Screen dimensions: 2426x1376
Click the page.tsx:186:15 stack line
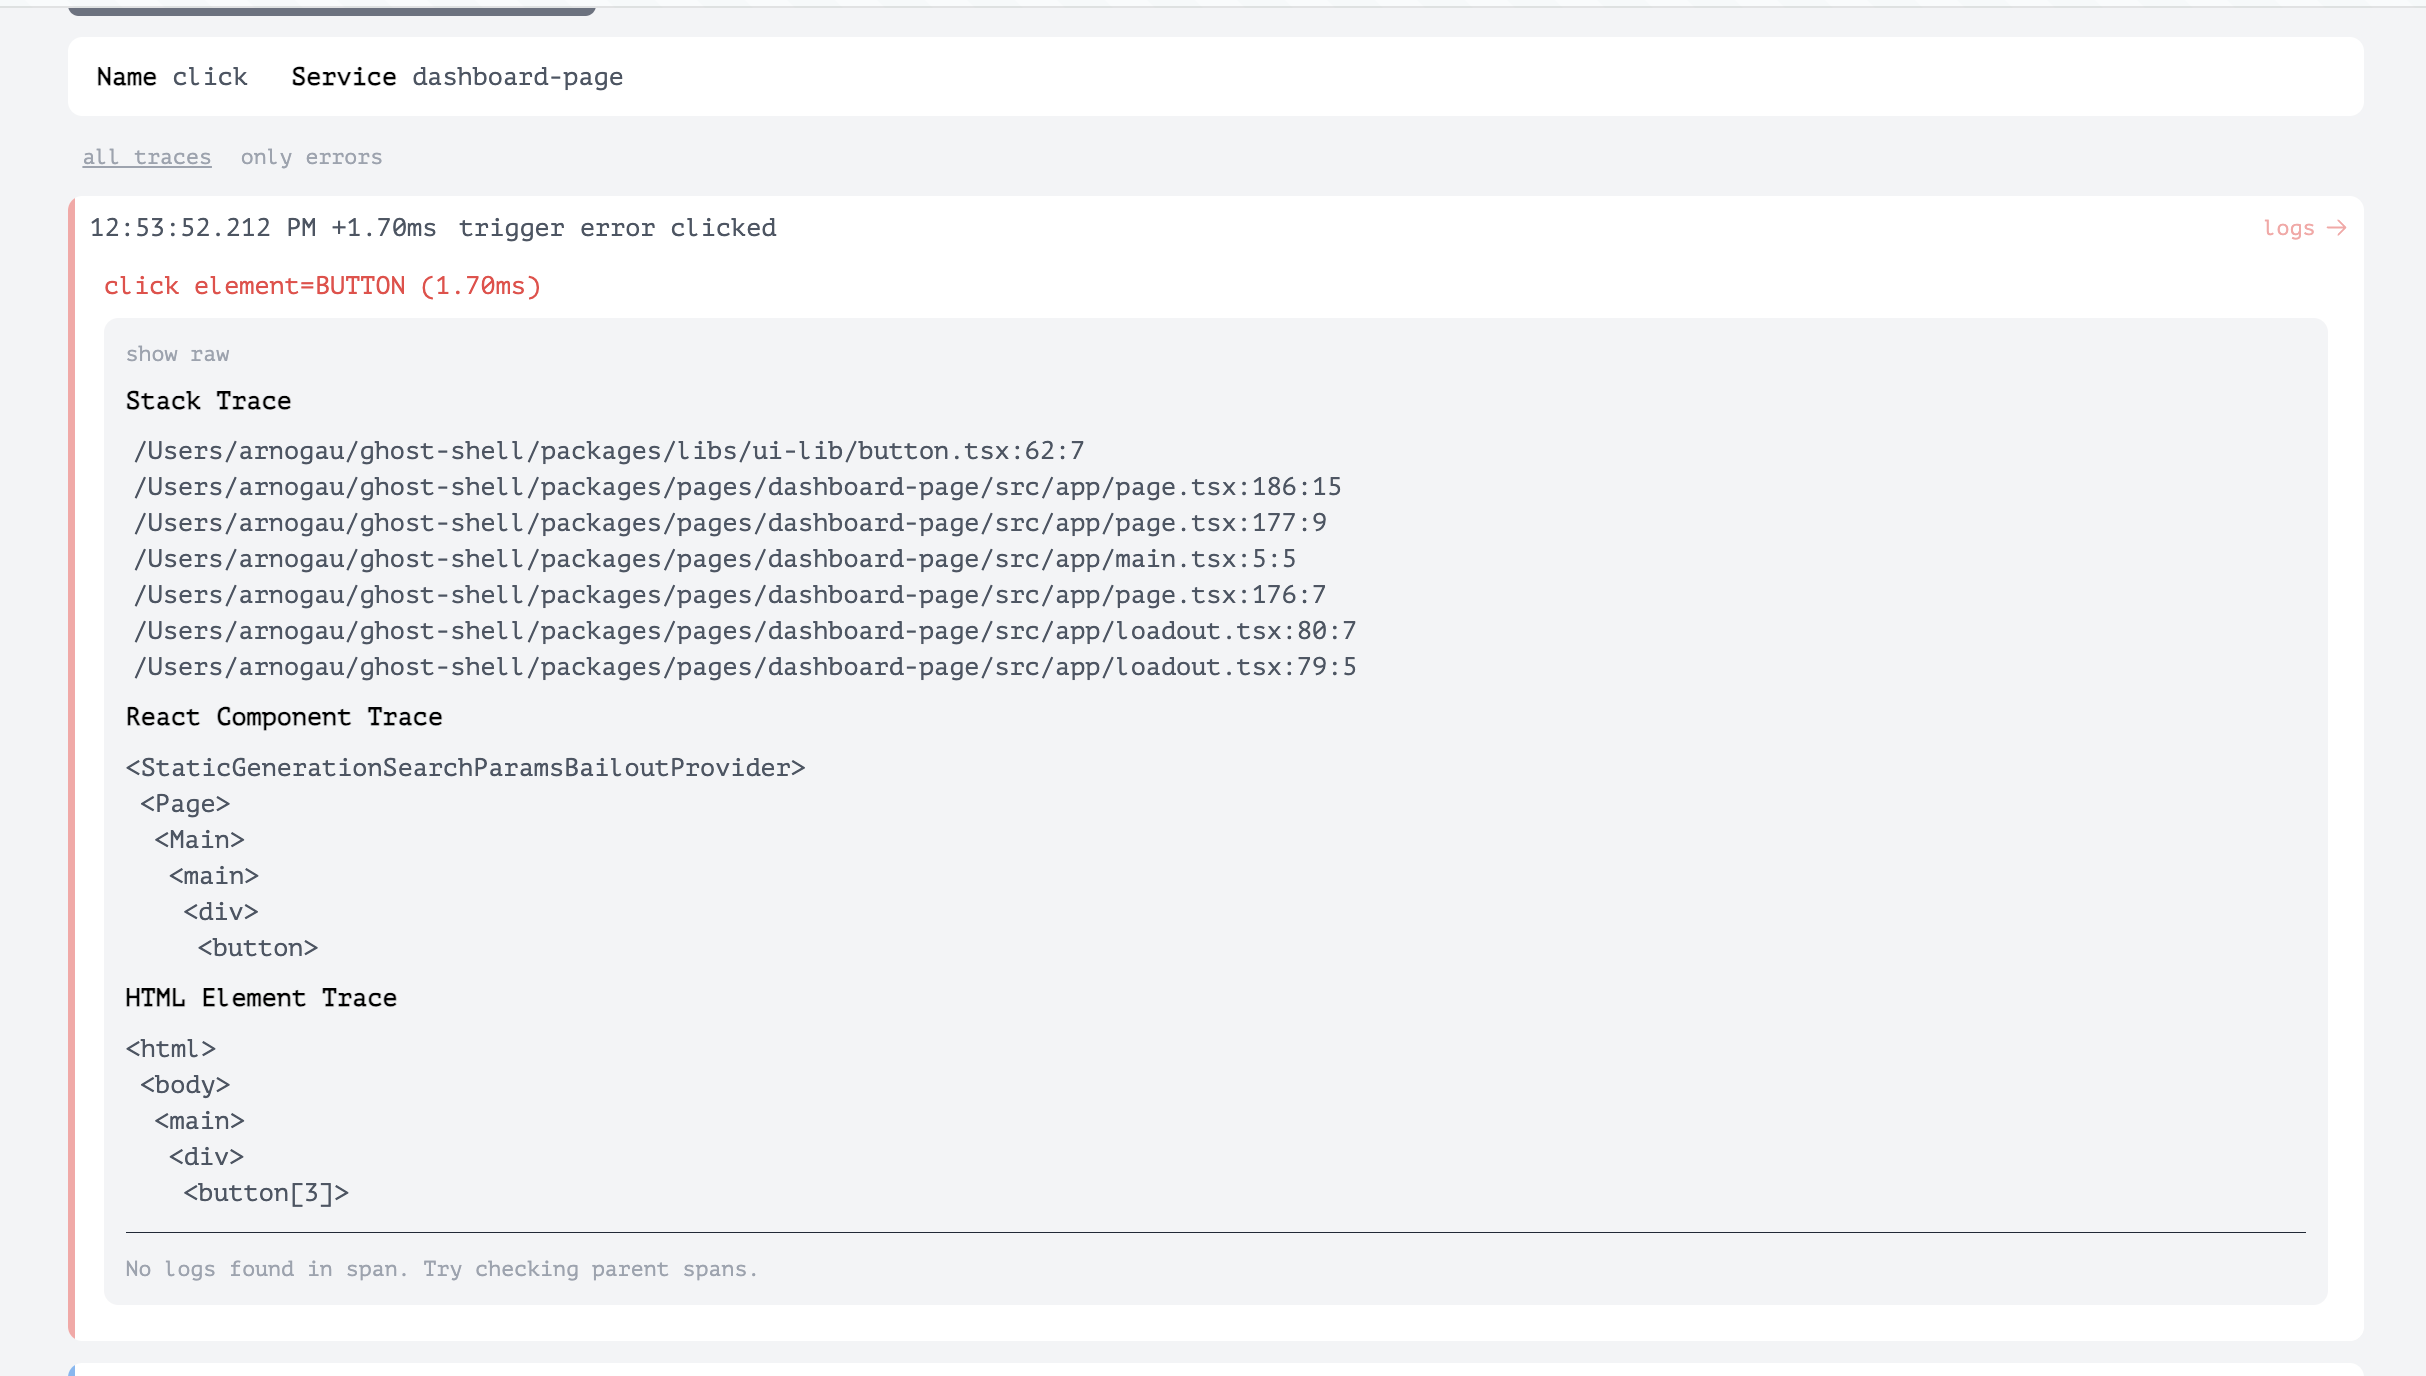pos(737,487)
